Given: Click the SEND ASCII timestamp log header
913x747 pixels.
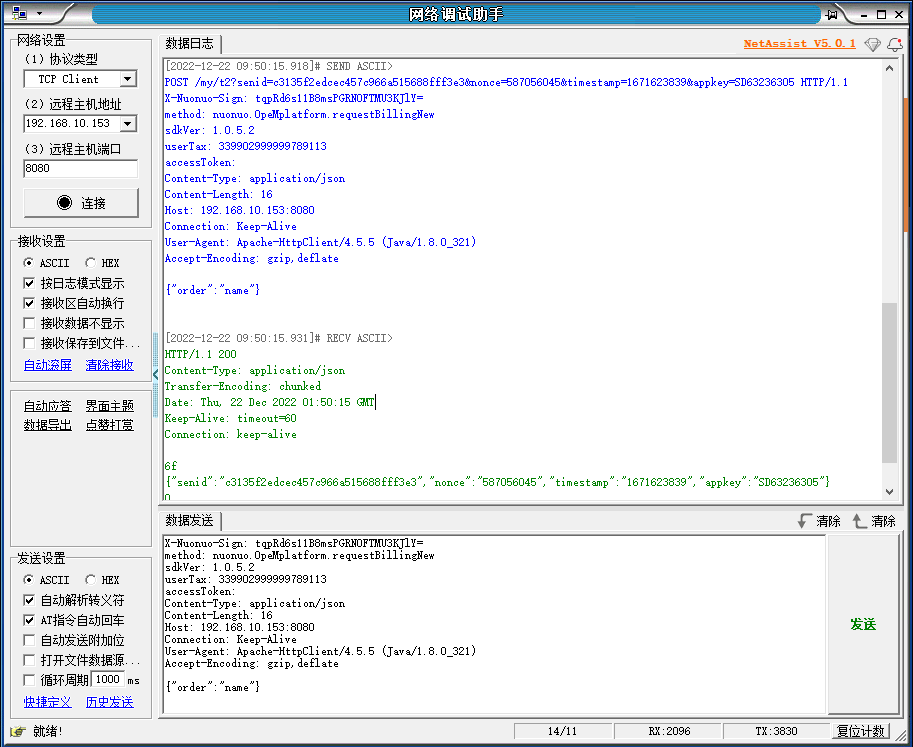Looking at the screenshot, I should coord(278,66).
